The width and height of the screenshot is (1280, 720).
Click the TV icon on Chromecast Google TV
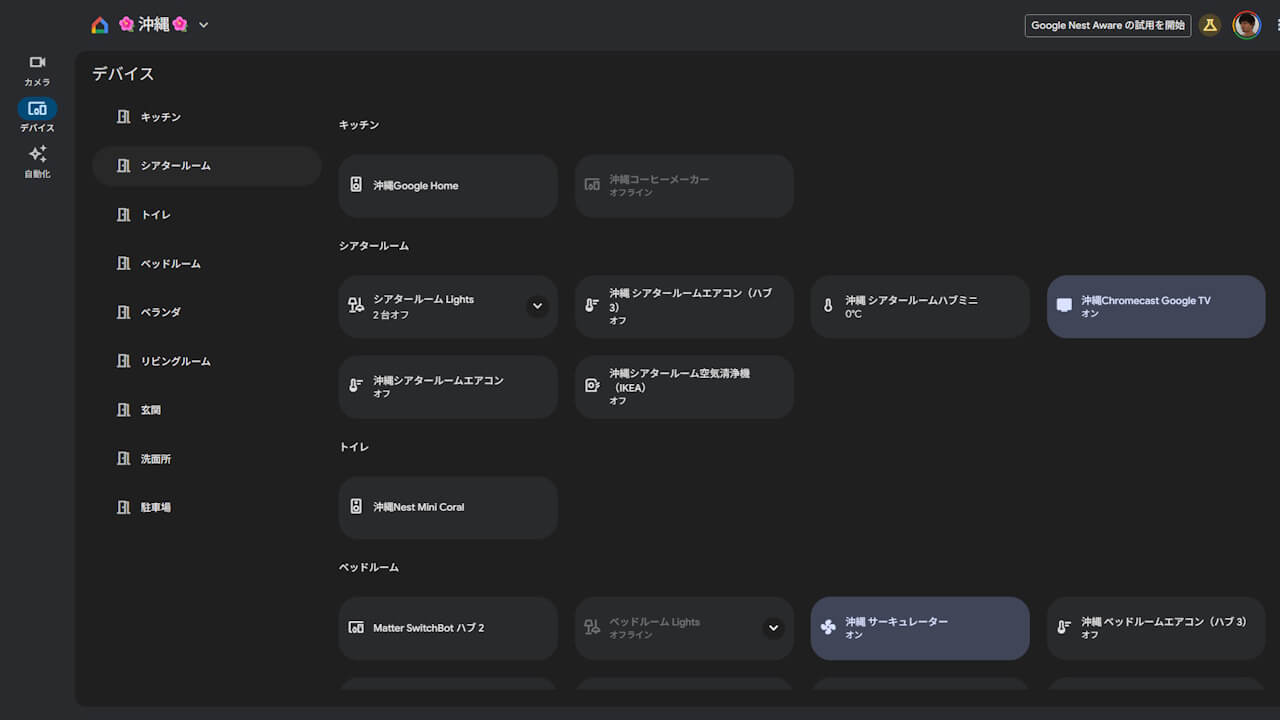coord(1064,306)
